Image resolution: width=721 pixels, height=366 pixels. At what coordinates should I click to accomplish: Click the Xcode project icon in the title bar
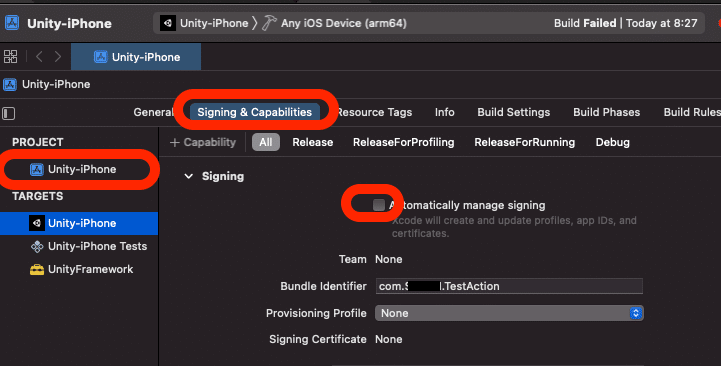12,23
